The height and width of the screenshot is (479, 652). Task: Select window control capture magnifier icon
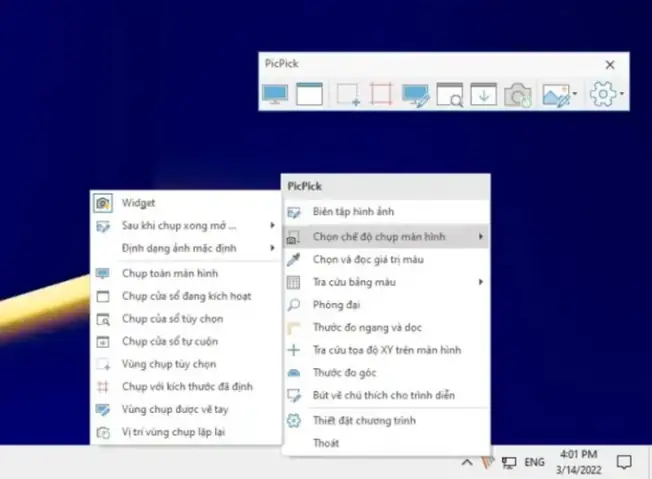pos(449,95)
